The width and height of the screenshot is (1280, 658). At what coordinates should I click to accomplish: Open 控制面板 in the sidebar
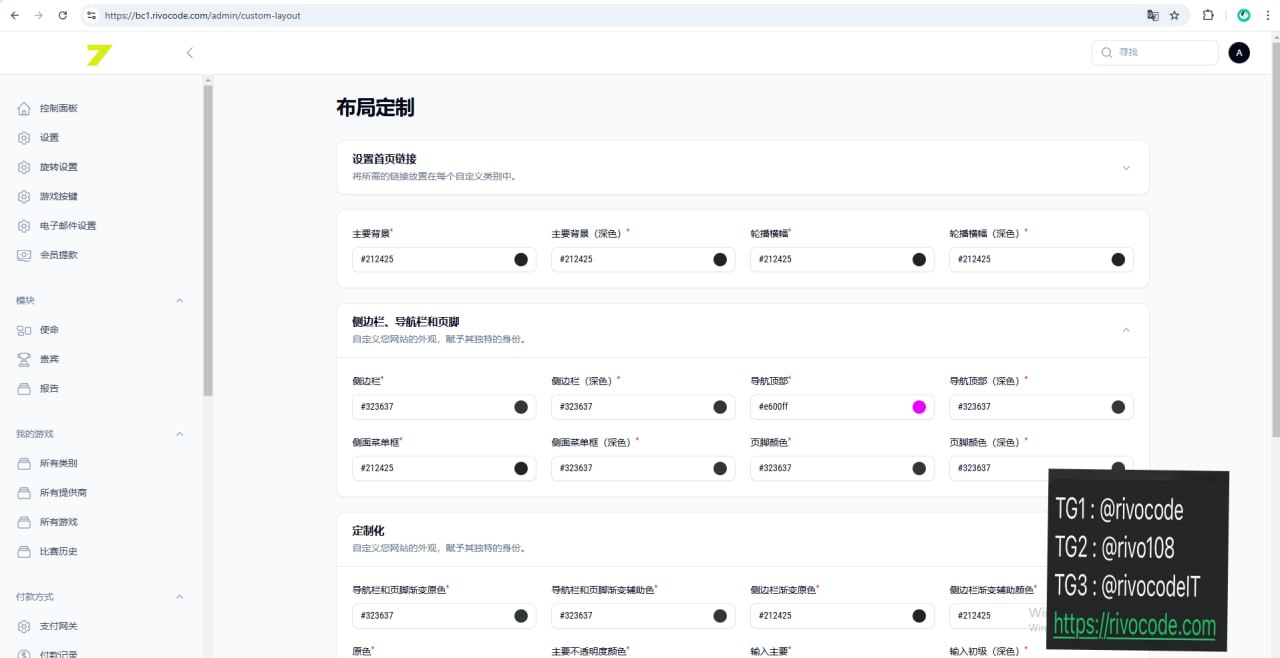pyautogui.click(x=58, y=108)
